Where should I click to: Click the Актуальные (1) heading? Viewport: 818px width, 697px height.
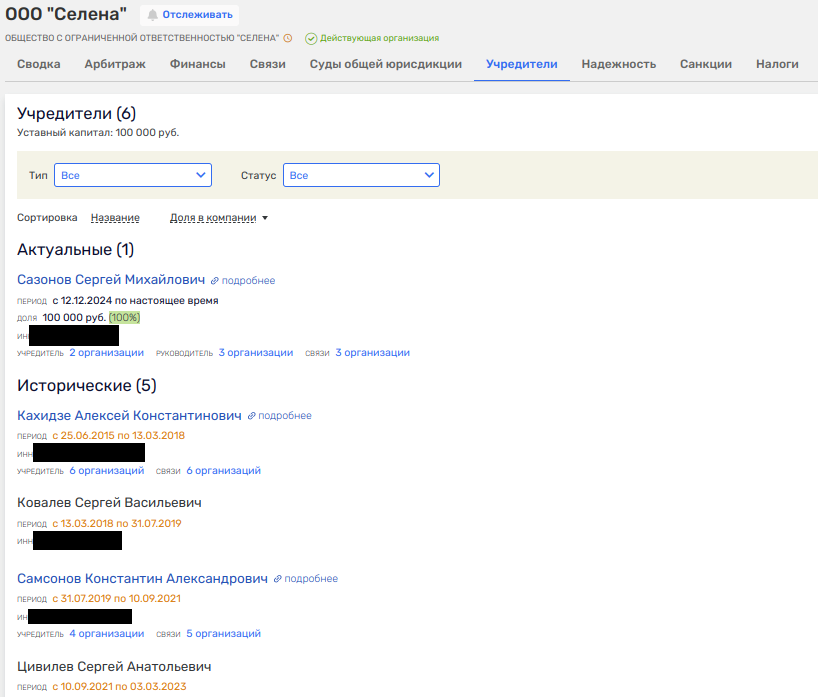point(76,250)
